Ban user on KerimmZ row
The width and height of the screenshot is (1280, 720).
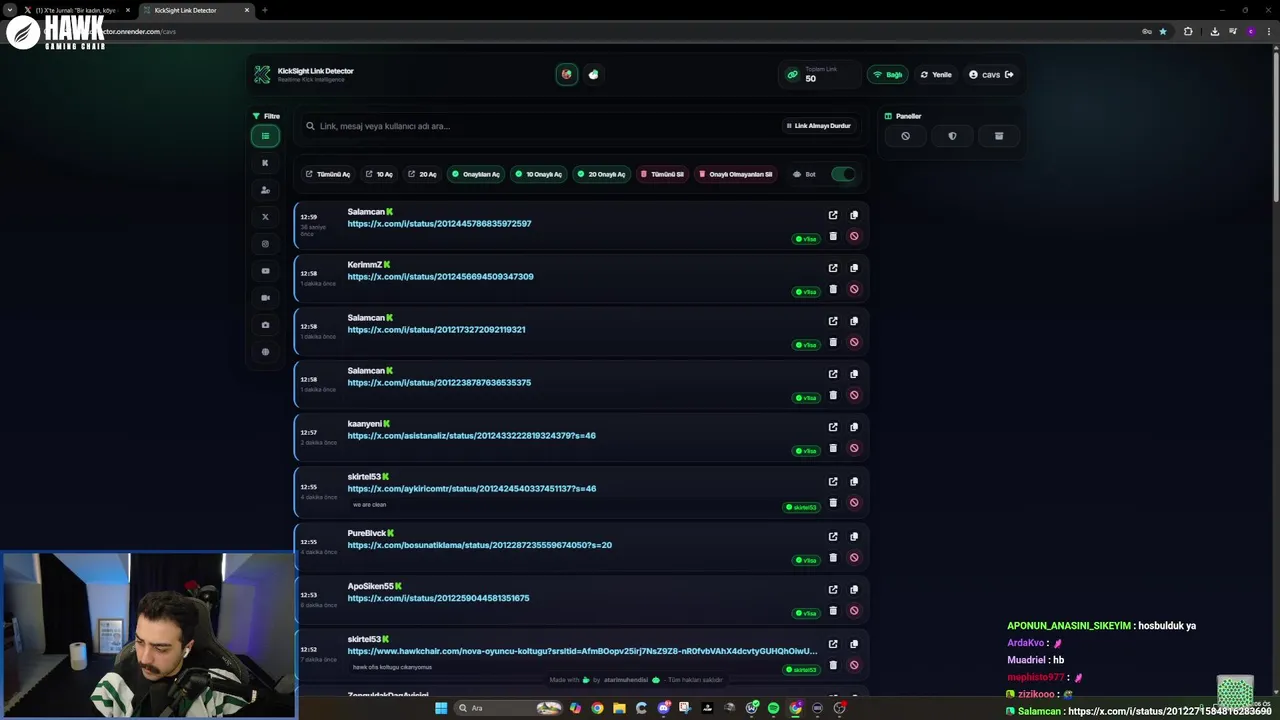click(854, 289)
